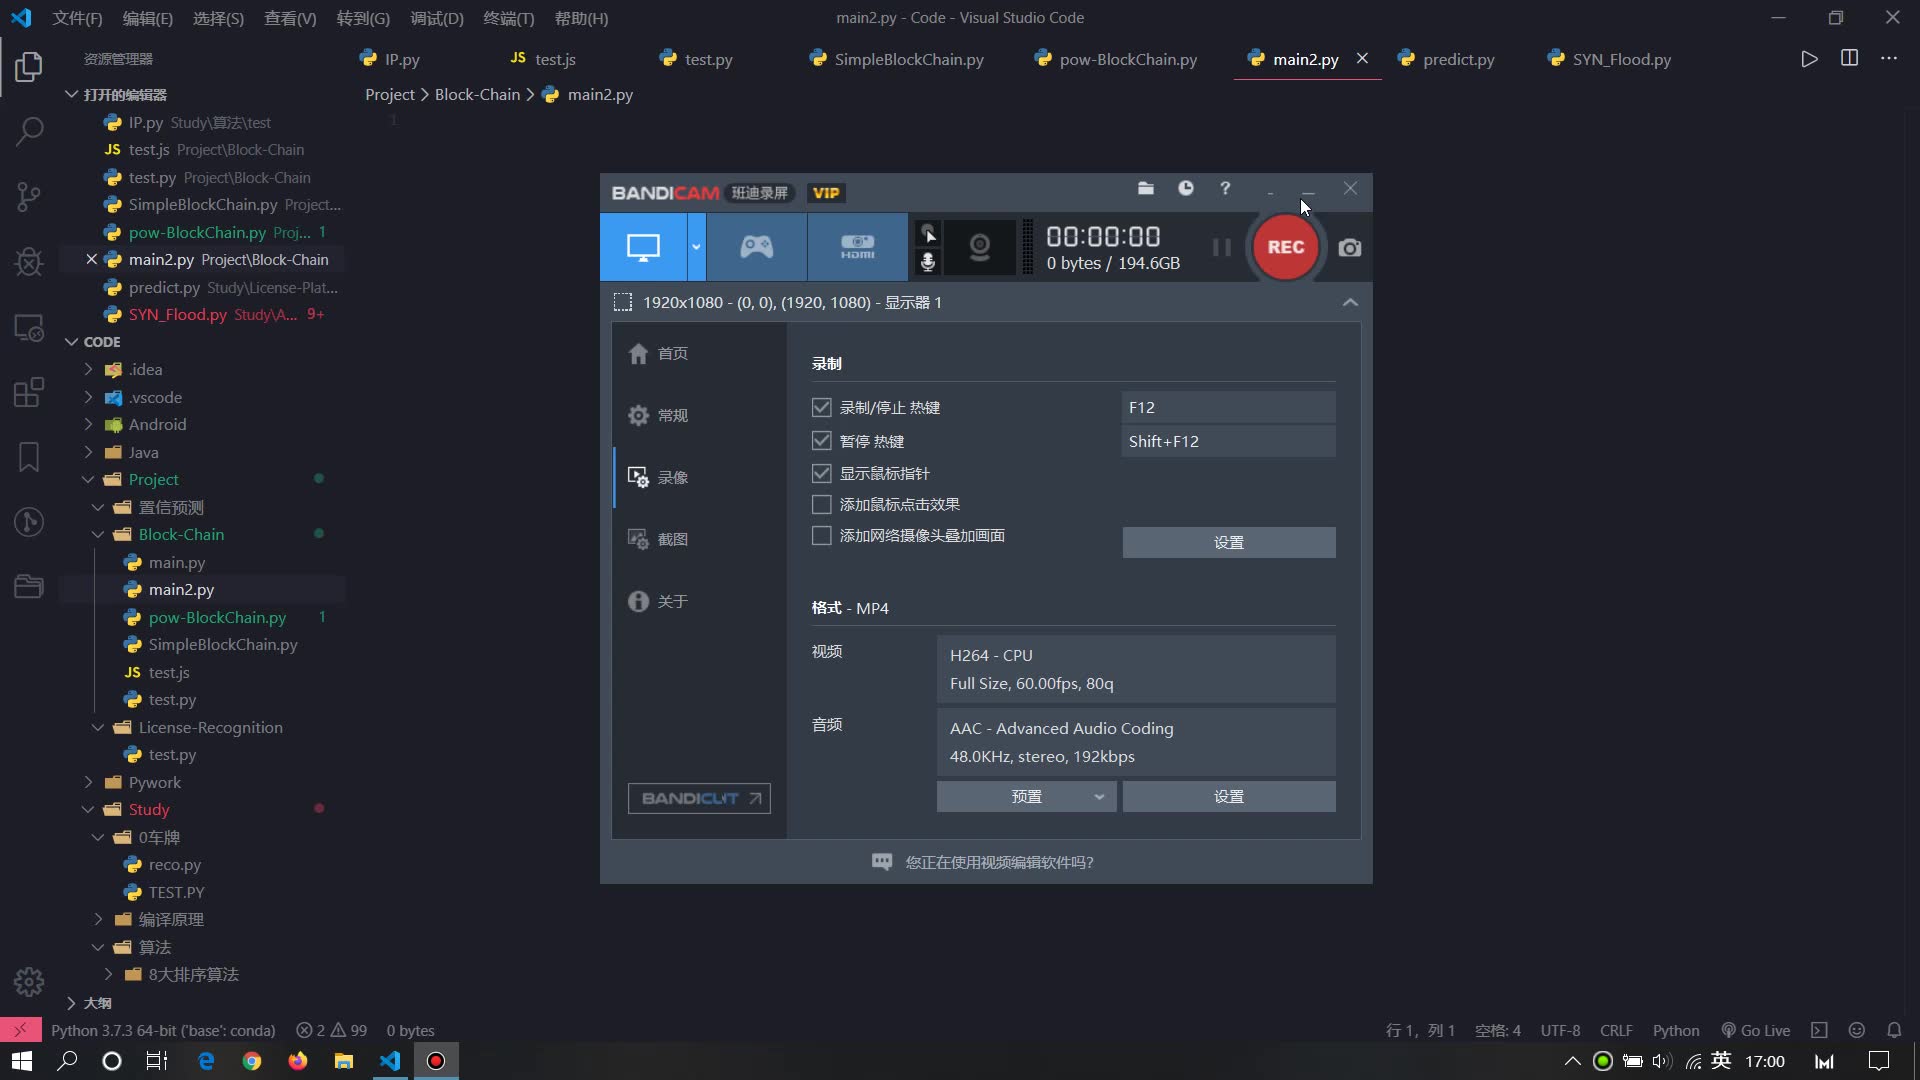1920x1080 pixels.
Task: Disable the 显示鼠标指针 show cursor option
Action: coord(821,473)
